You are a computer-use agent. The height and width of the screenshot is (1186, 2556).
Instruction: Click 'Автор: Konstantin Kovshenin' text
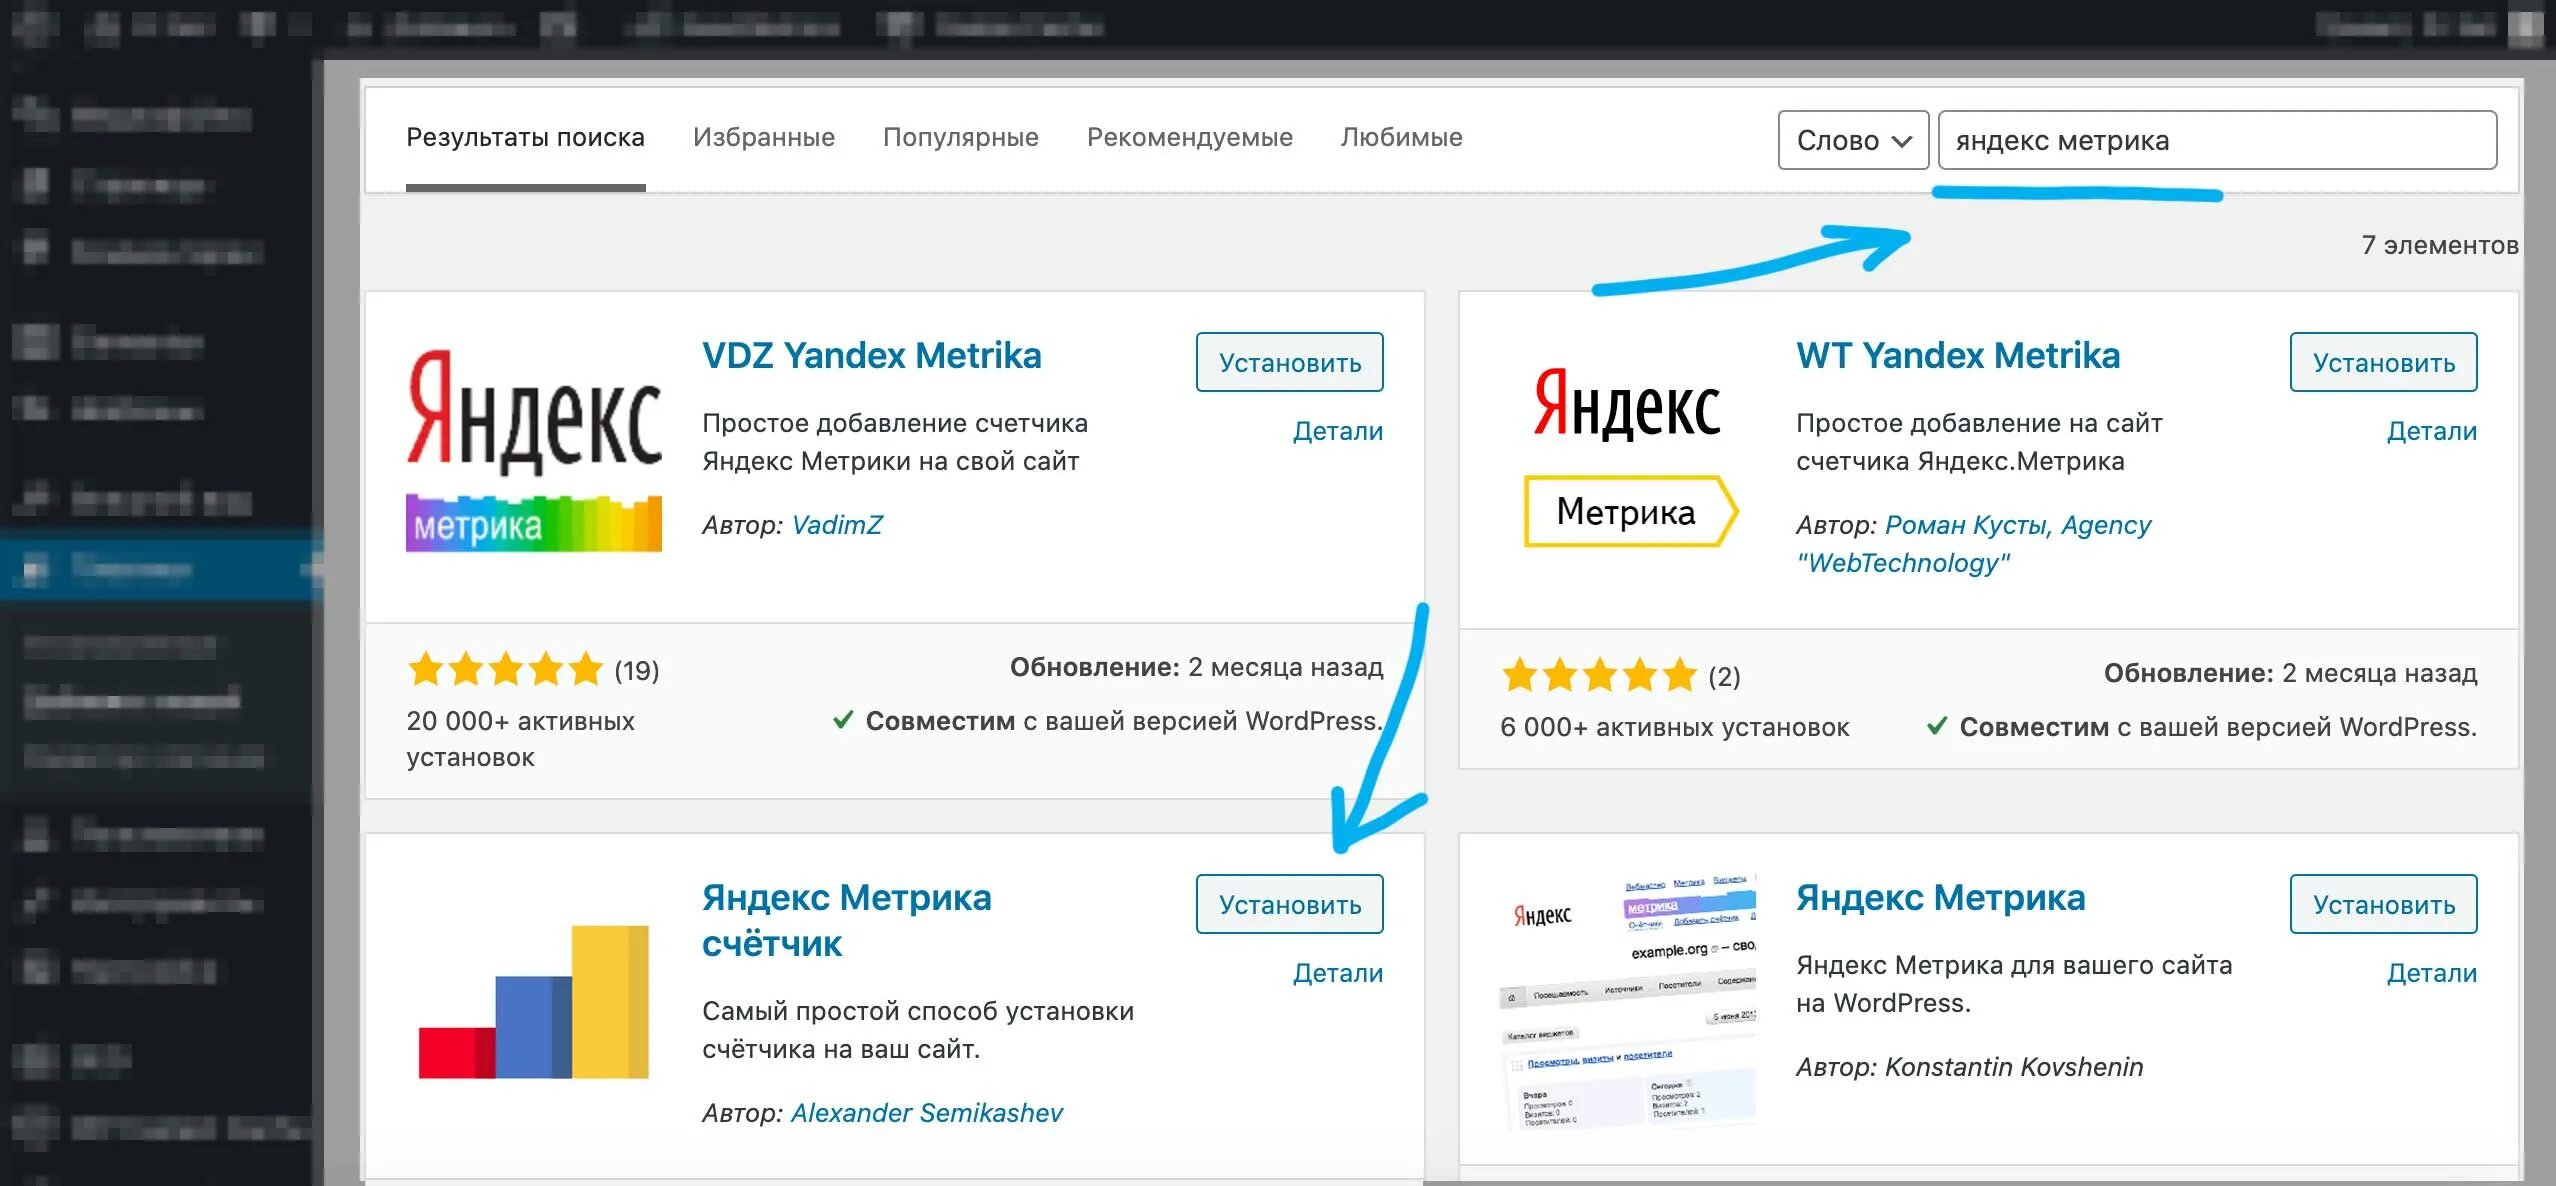[1969, 1067]
